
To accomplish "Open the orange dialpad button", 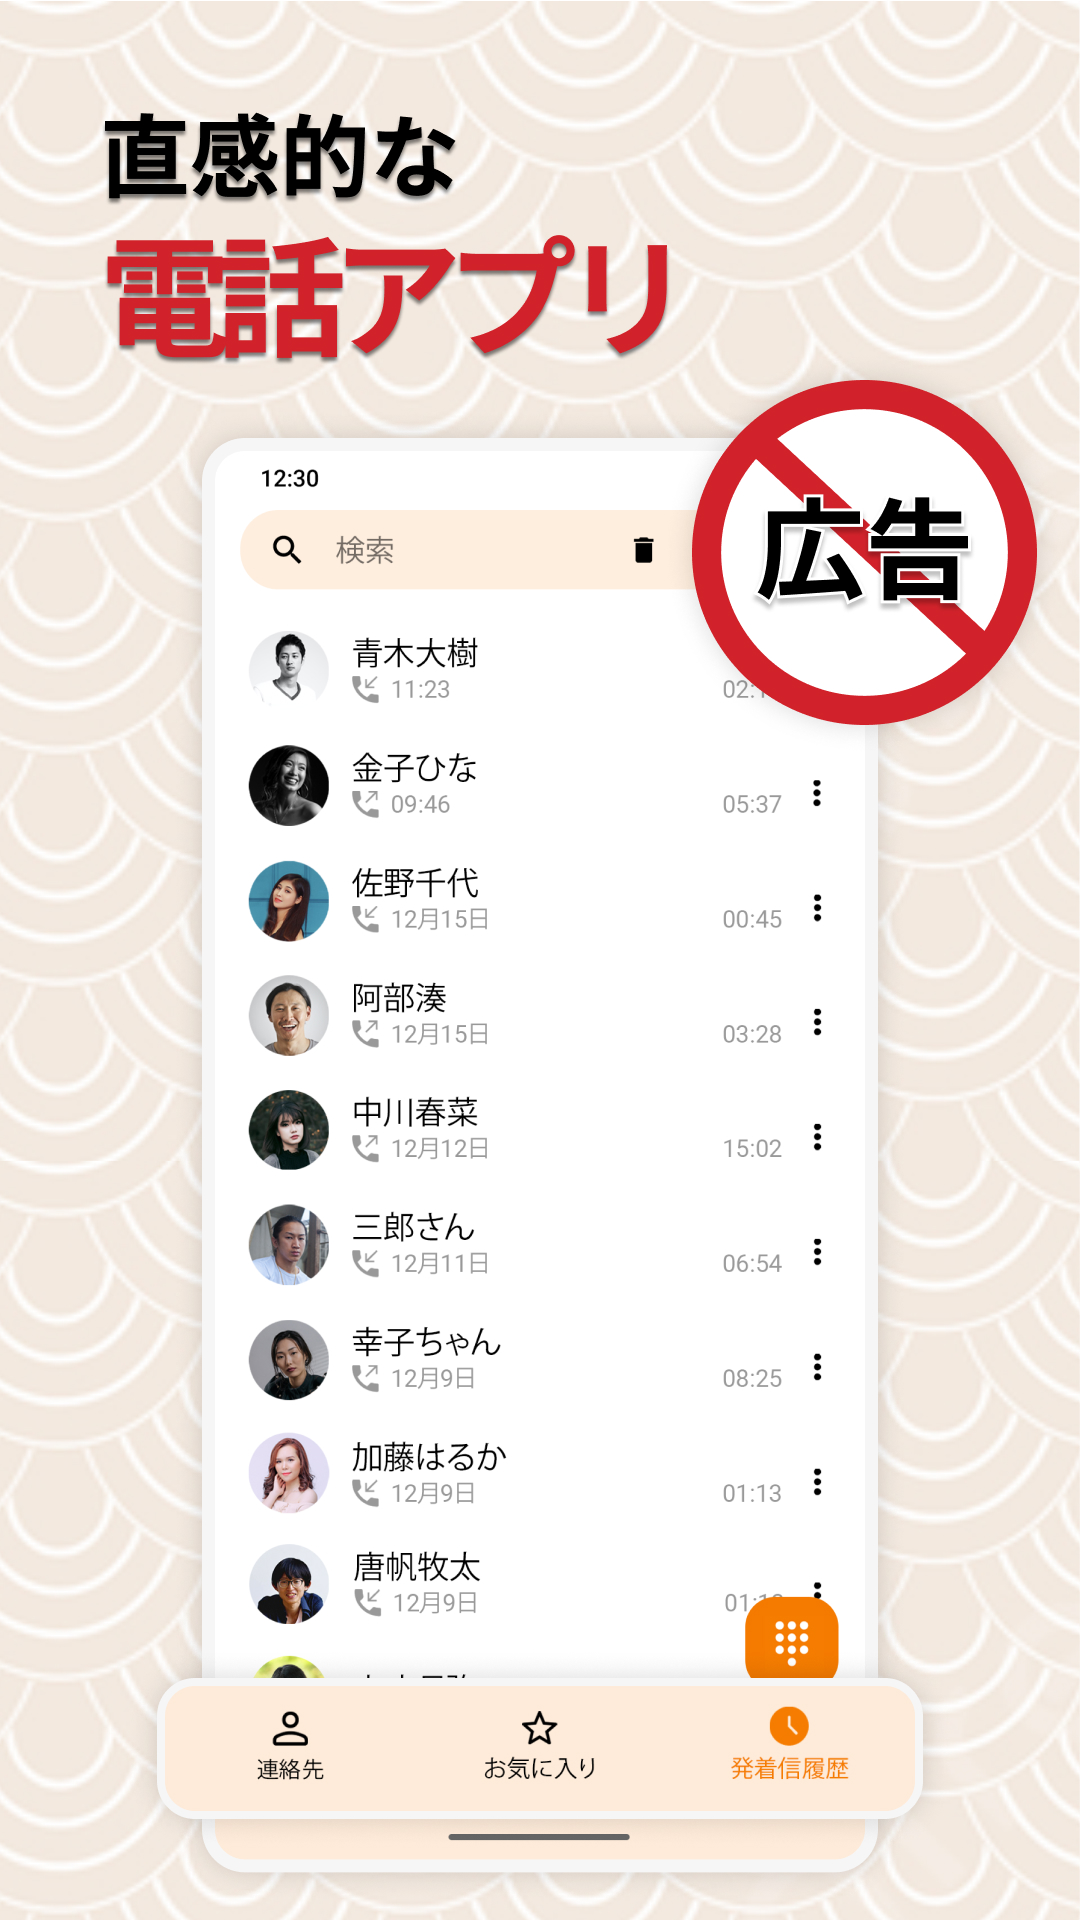I will 791,1641.
